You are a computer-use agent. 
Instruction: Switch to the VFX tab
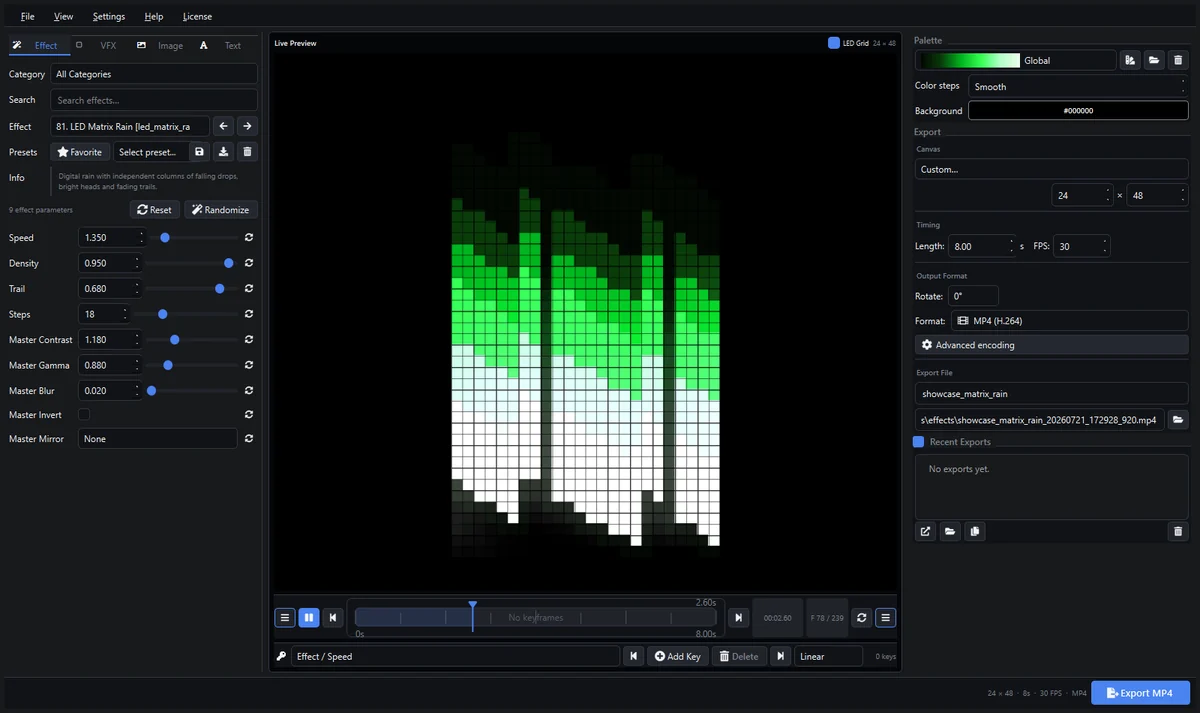109,45
